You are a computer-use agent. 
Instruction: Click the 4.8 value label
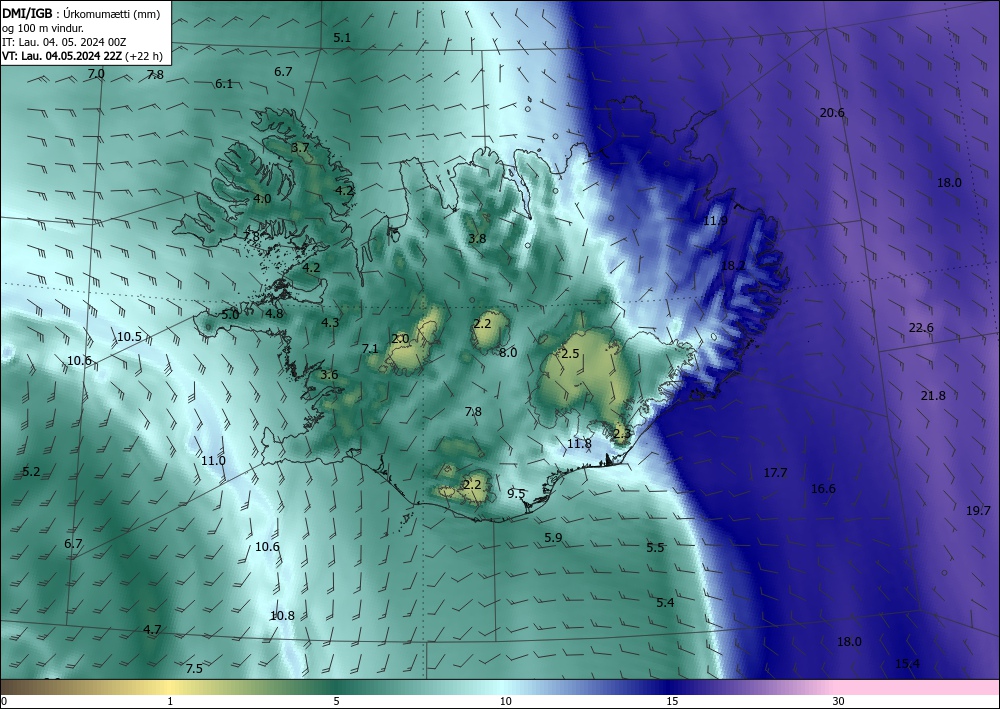[x=274, y=313]
